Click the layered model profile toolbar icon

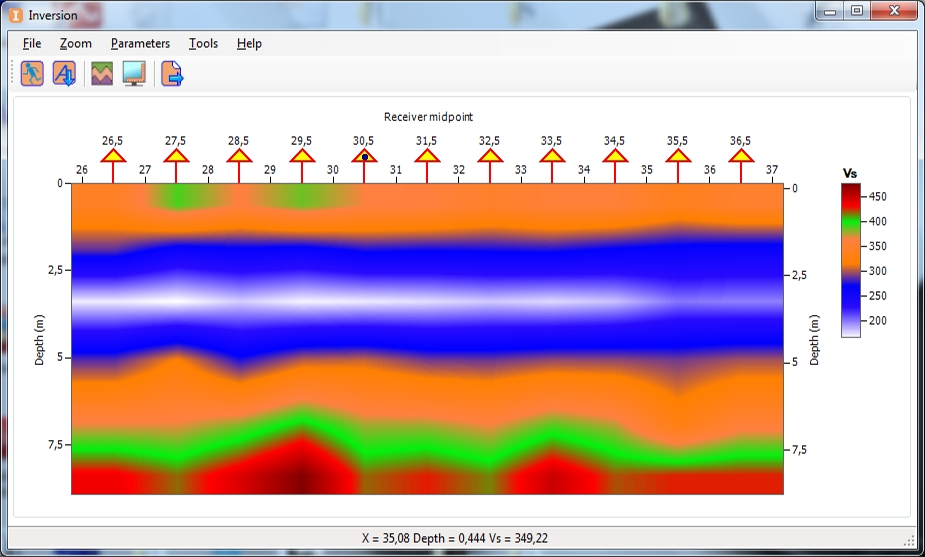(x=101, y=73)
